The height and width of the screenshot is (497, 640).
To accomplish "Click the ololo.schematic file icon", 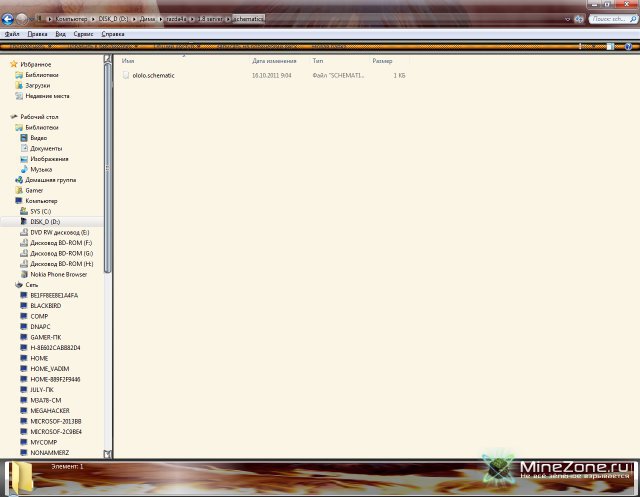I will 126,75.
